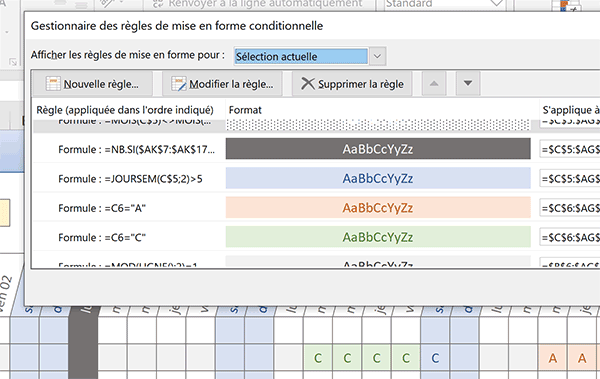Click the Format column header

click(245, 110)
